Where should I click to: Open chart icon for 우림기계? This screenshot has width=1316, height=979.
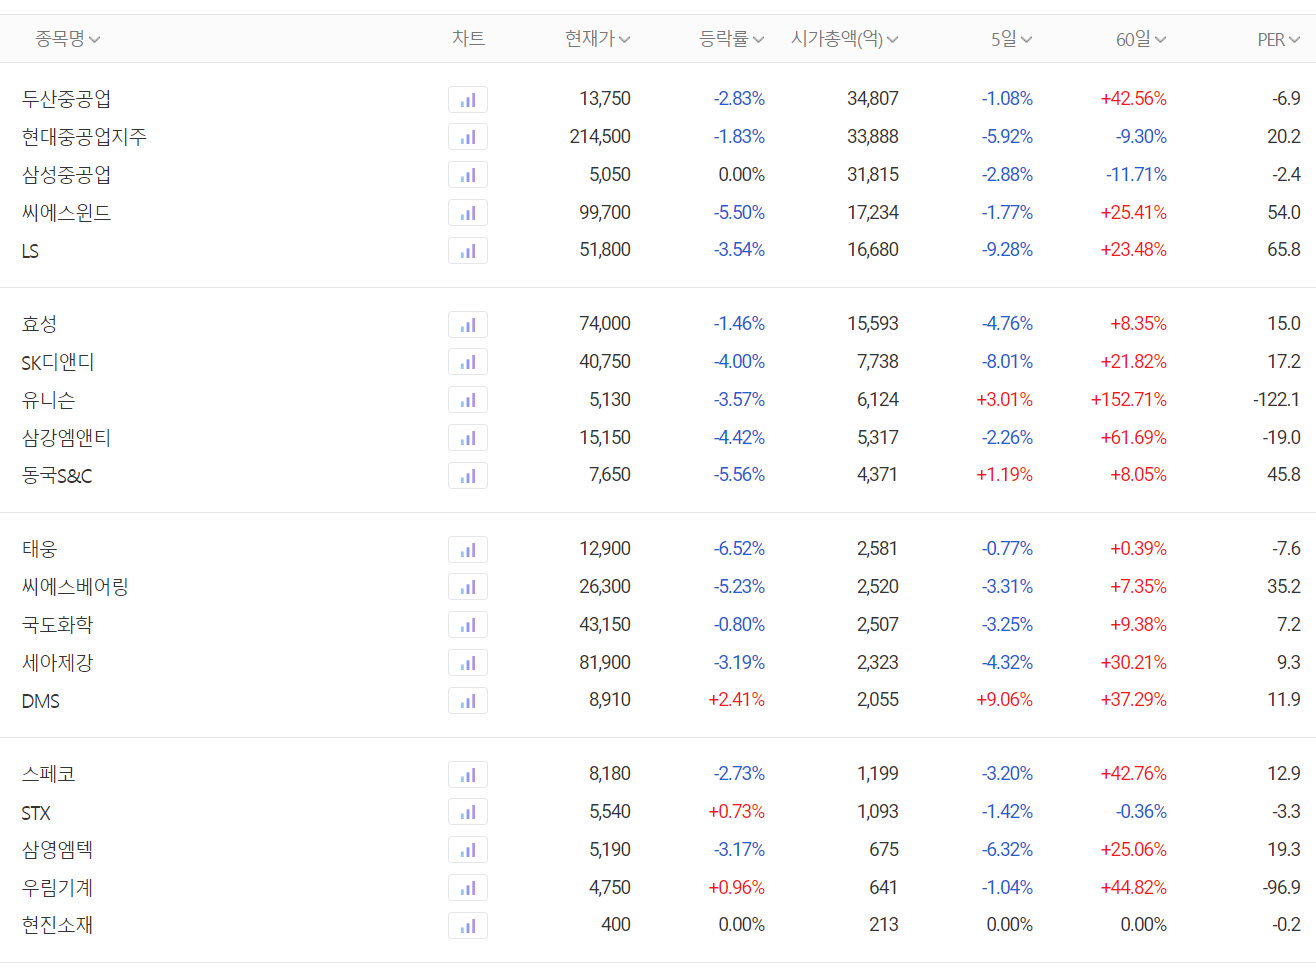click(468, 888)
